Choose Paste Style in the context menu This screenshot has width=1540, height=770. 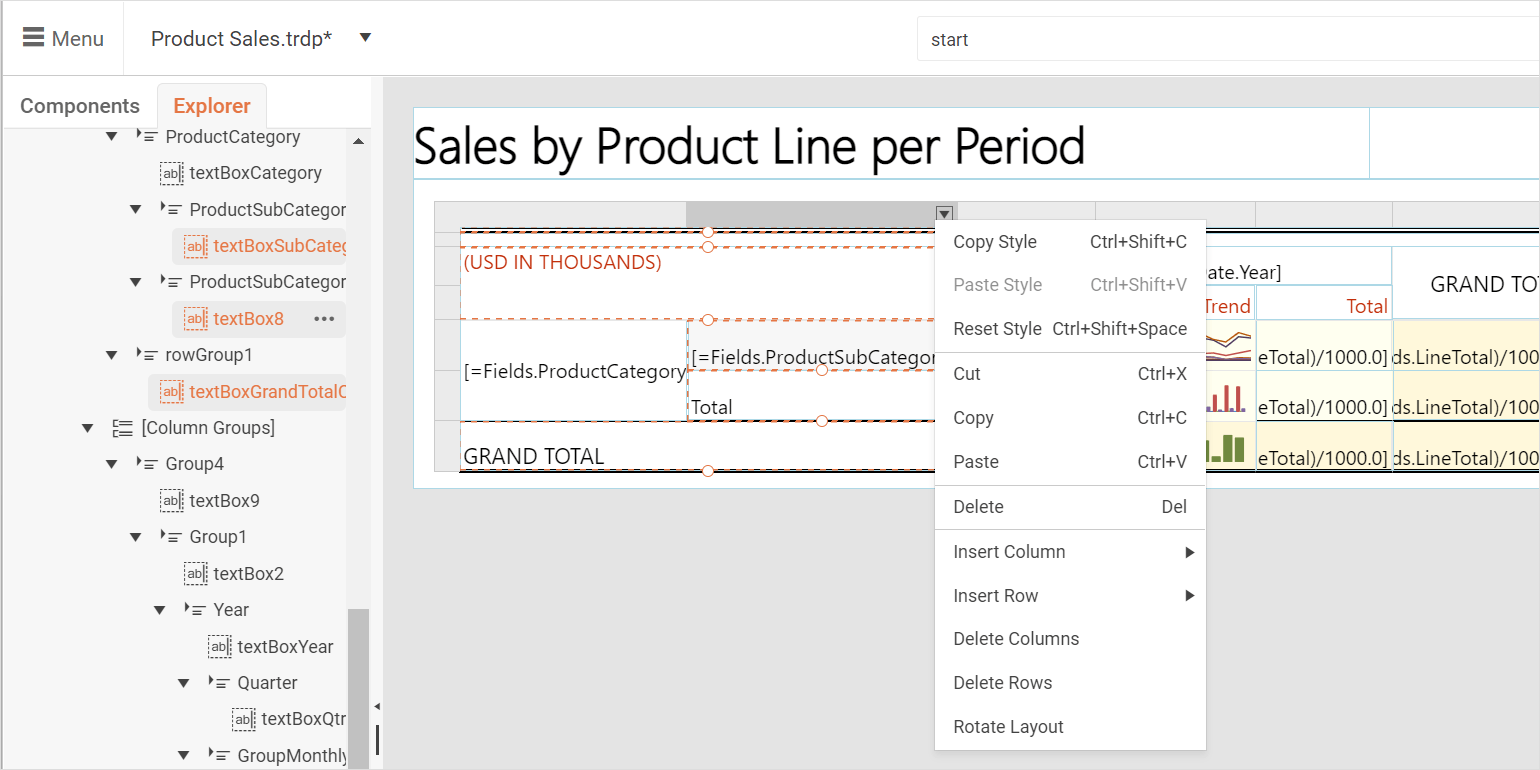click(1070, 285)
